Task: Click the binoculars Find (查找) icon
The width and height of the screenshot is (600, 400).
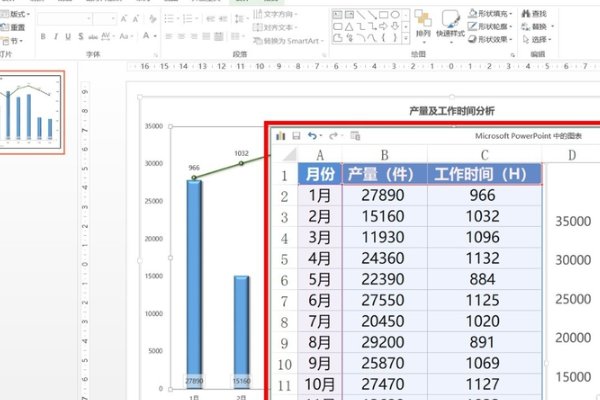Action: click(x=526, y=14)
